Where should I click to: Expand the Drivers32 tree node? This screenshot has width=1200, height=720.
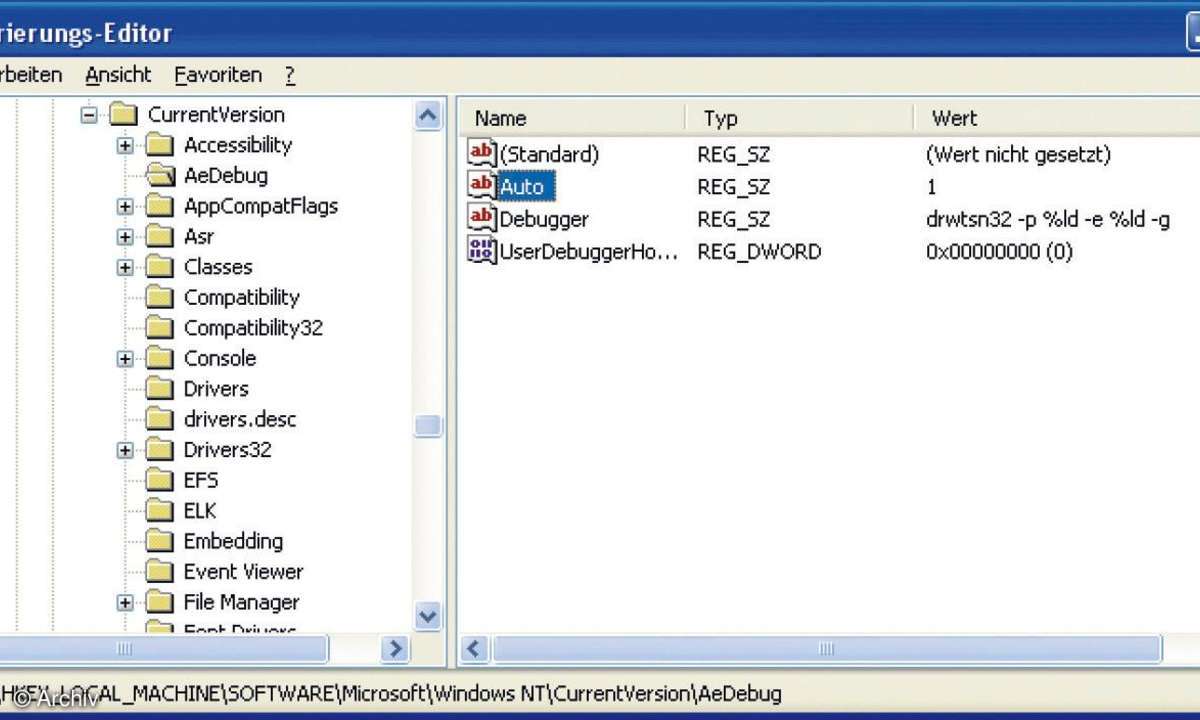tap(124, 449)
